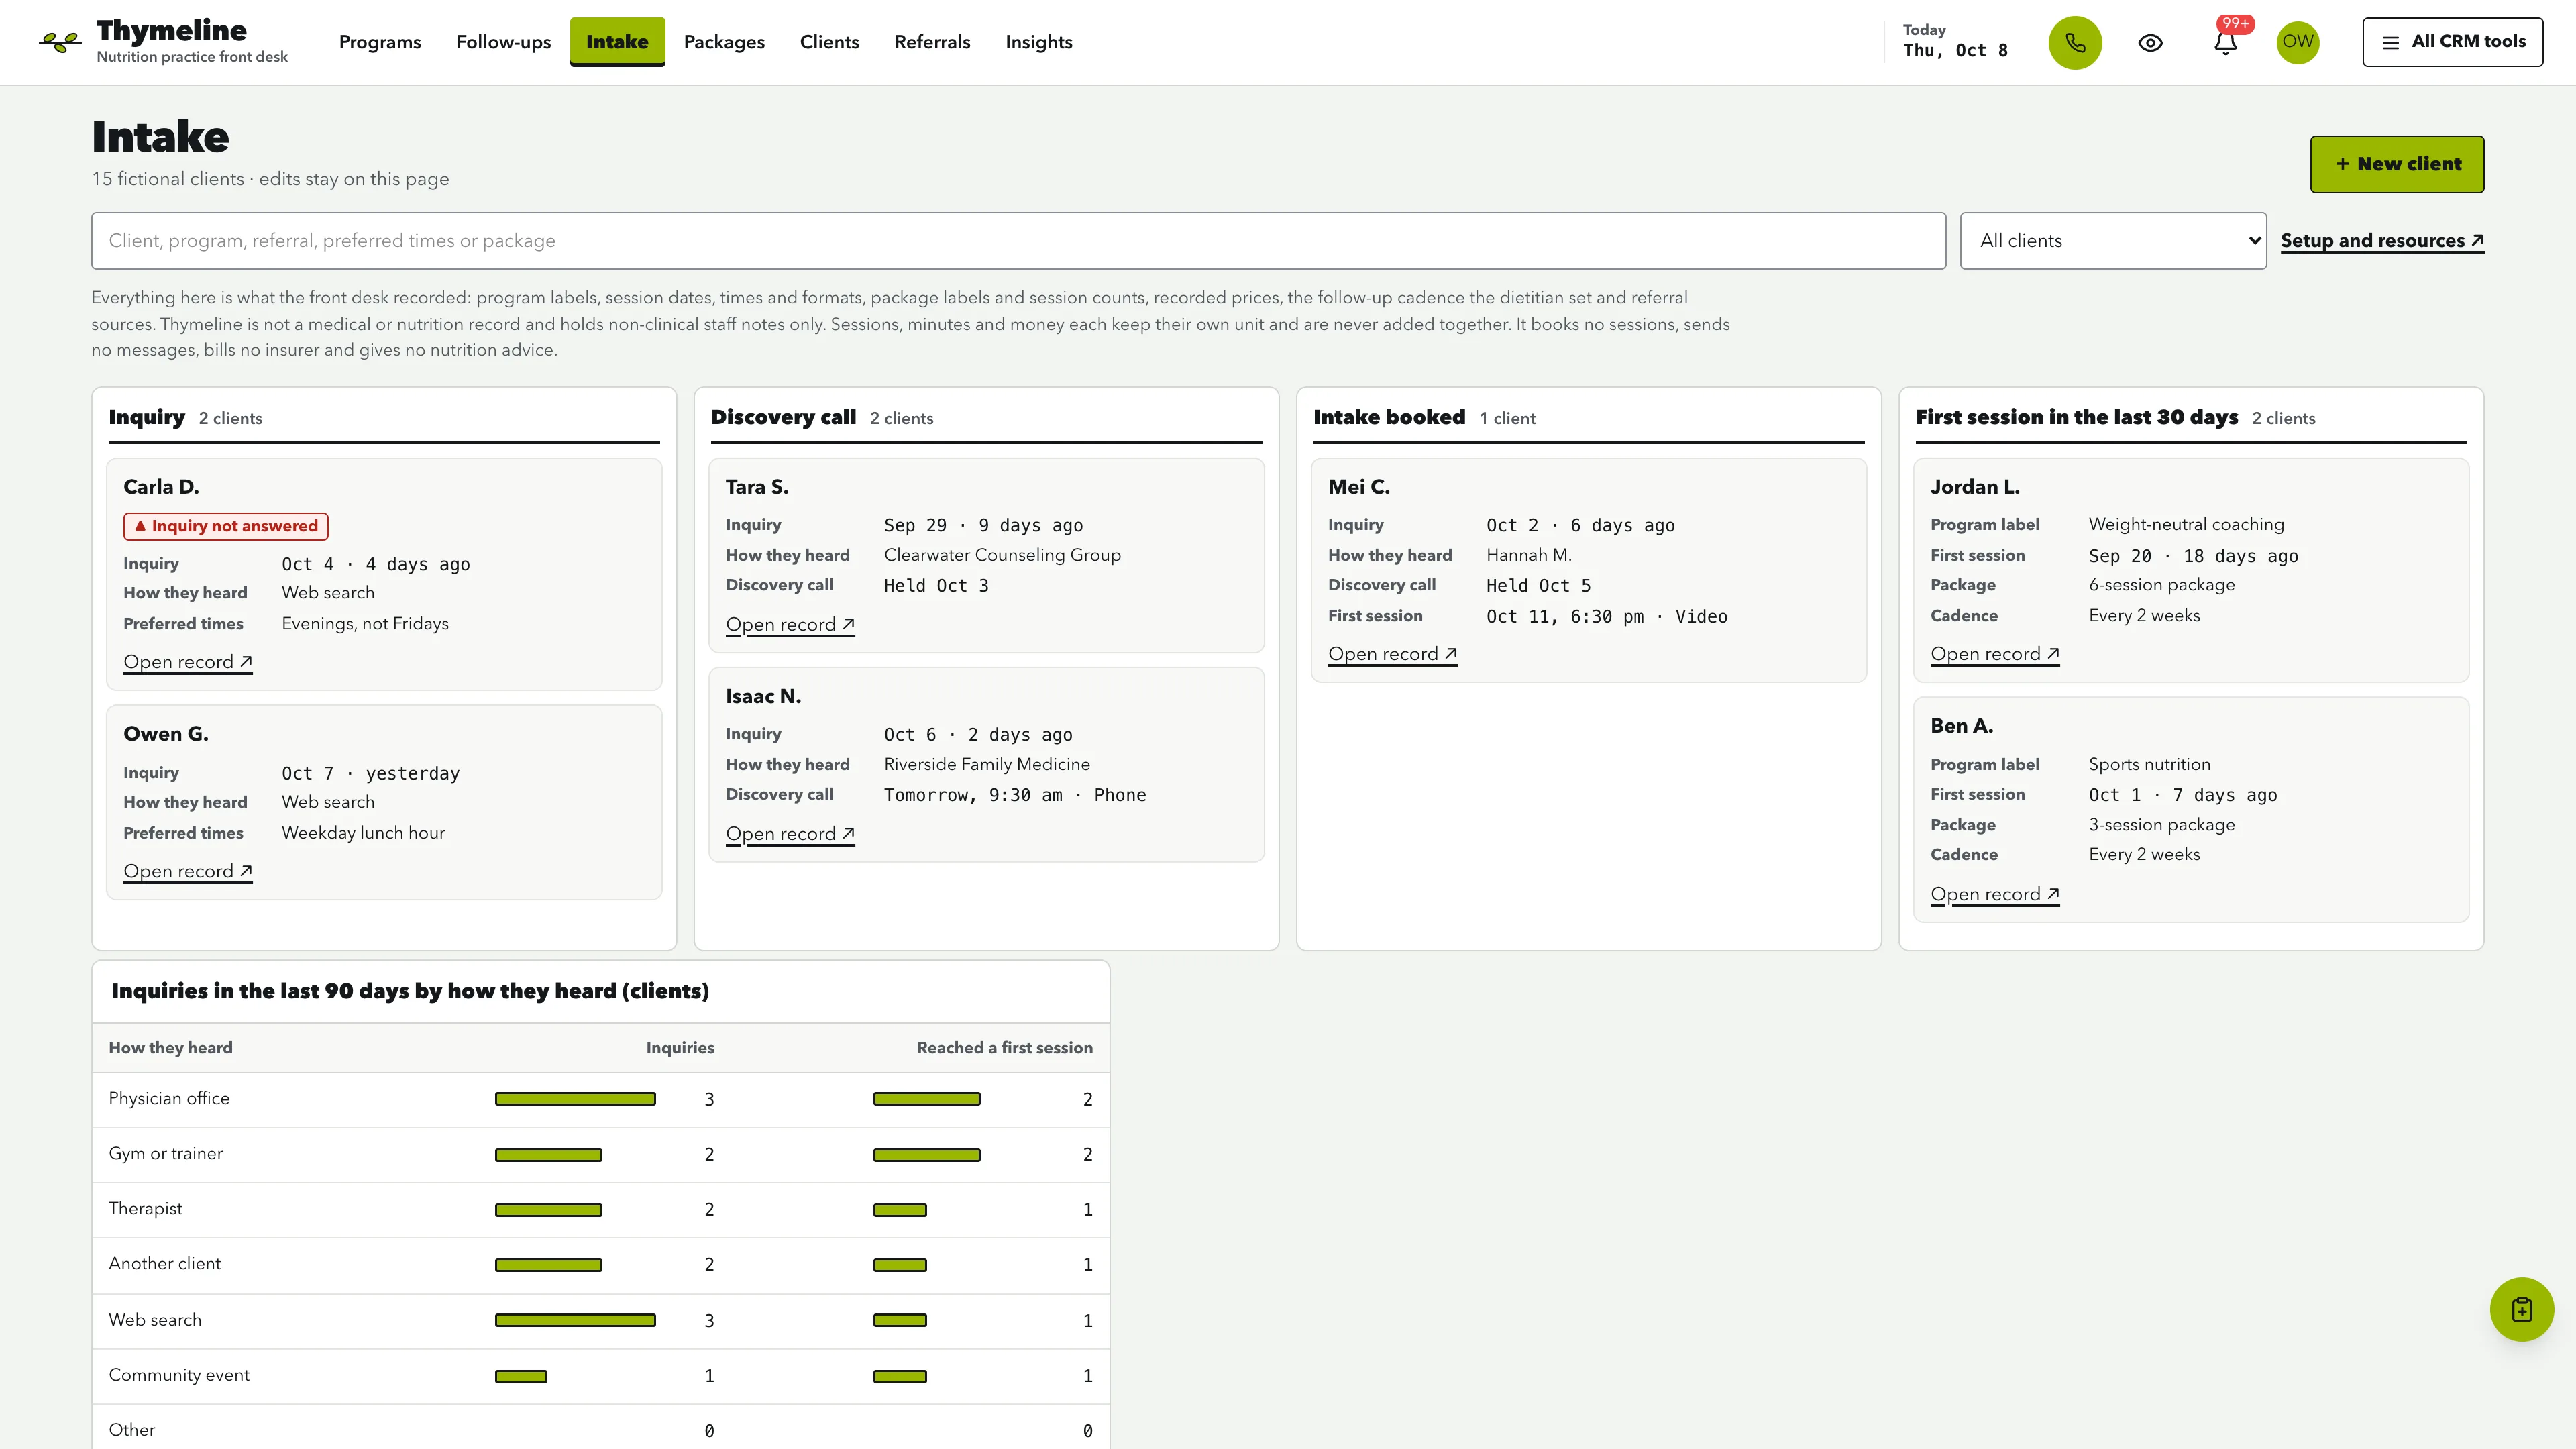Click the Therapist row label
Image resolution: width=2576 pixels, height=1449 pixels.
click(x=146, y=1208)
